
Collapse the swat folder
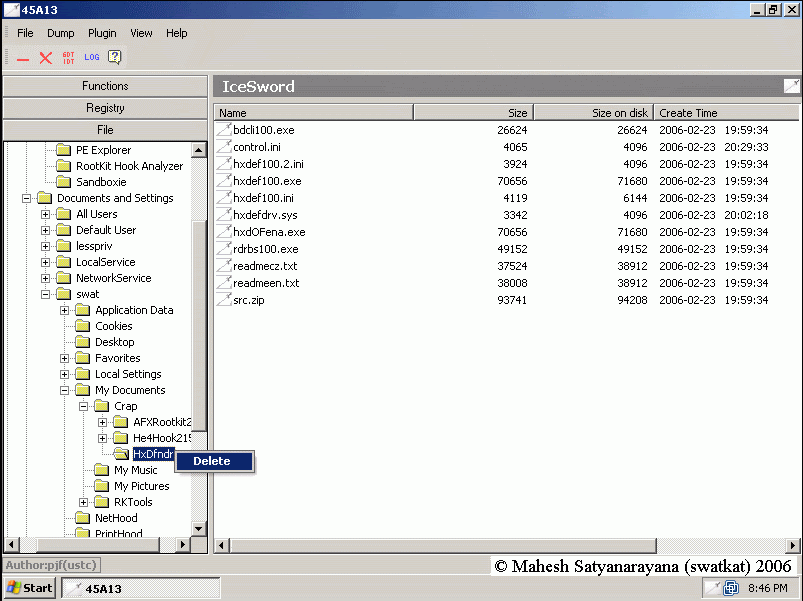[46, 294]
